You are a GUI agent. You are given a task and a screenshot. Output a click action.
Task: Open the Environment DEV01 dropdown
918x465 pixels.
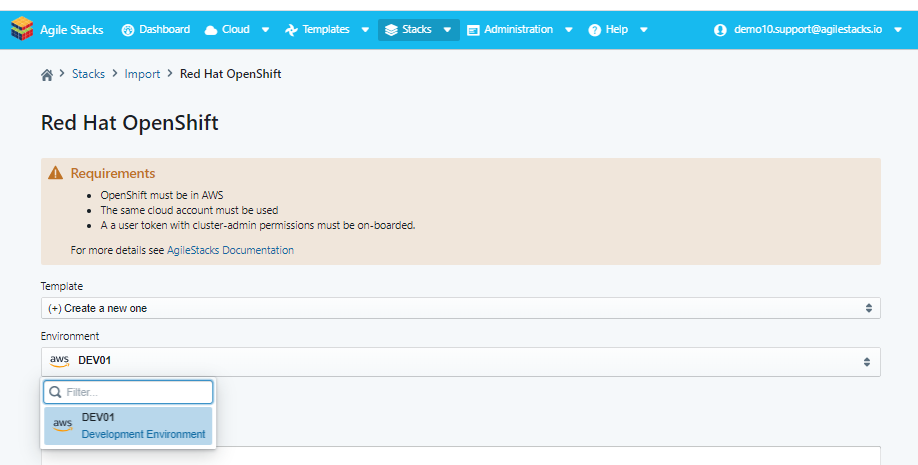coord(461,361)
